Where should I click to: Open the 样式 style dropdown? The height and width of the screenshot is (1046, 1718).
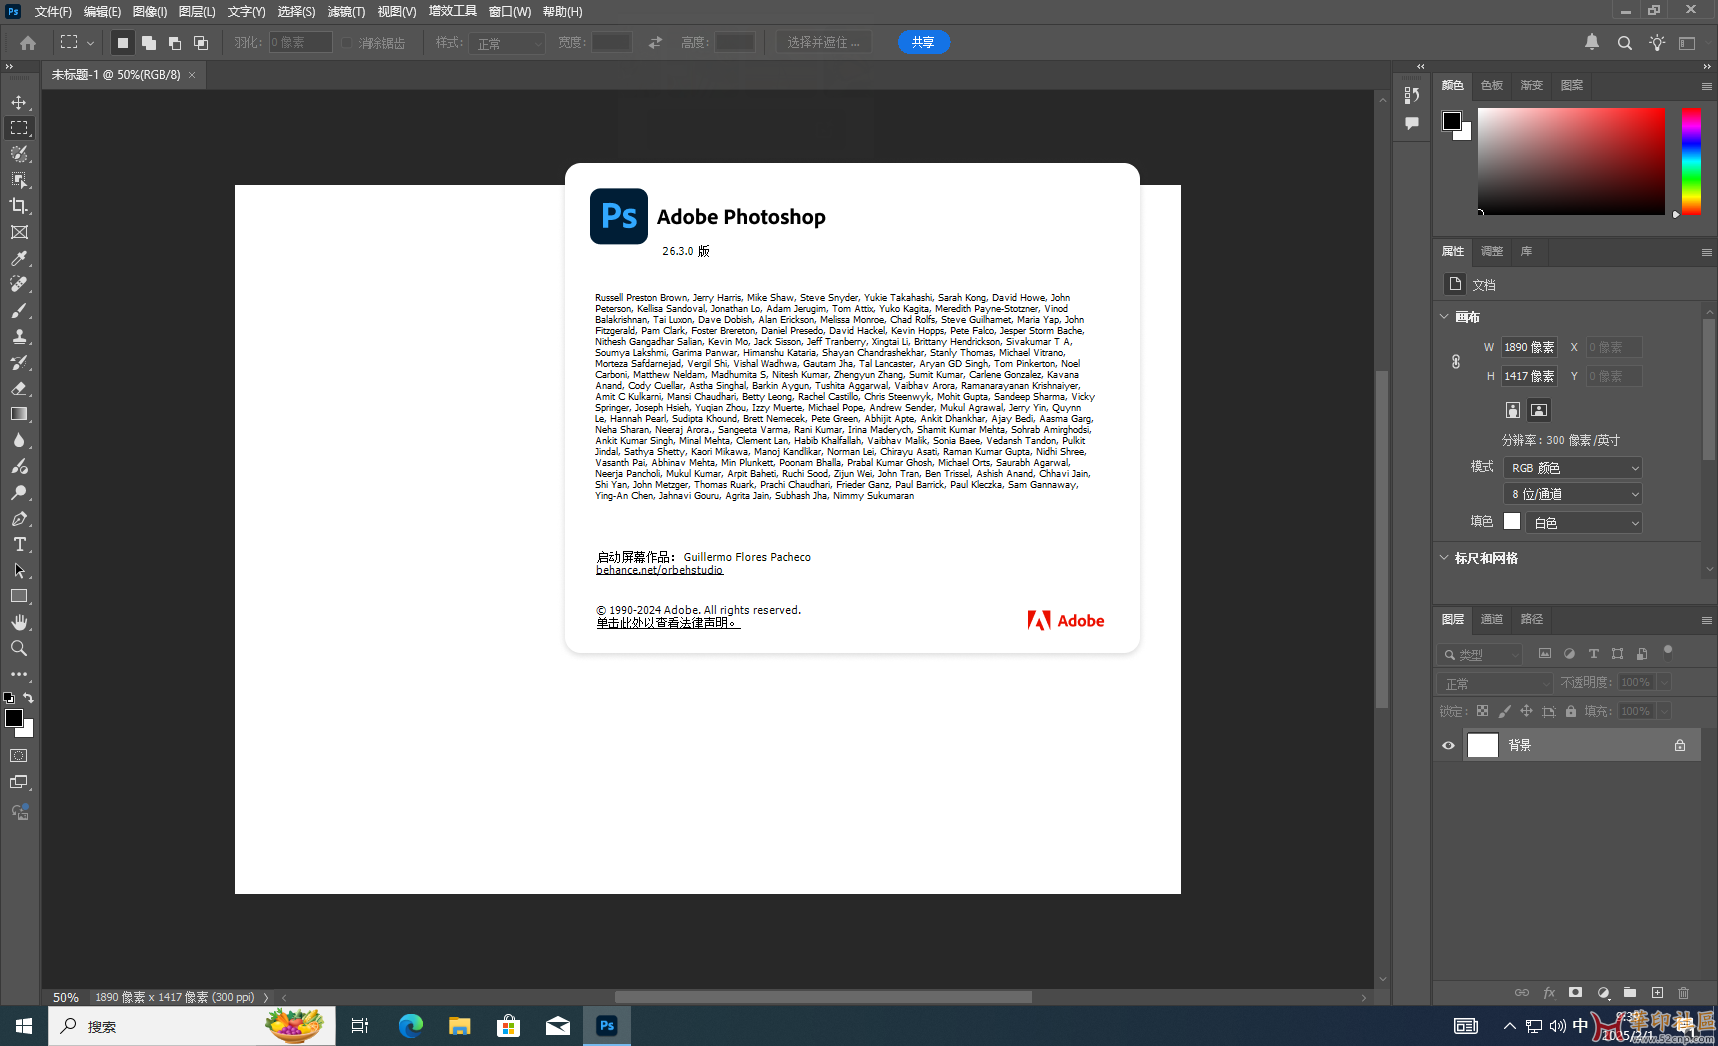point(507,43)
